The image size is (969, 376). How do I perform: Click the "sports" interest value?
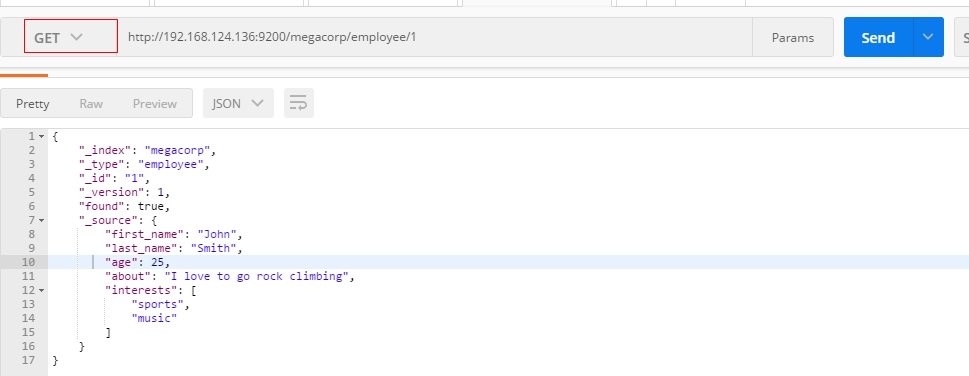point(158,304)
